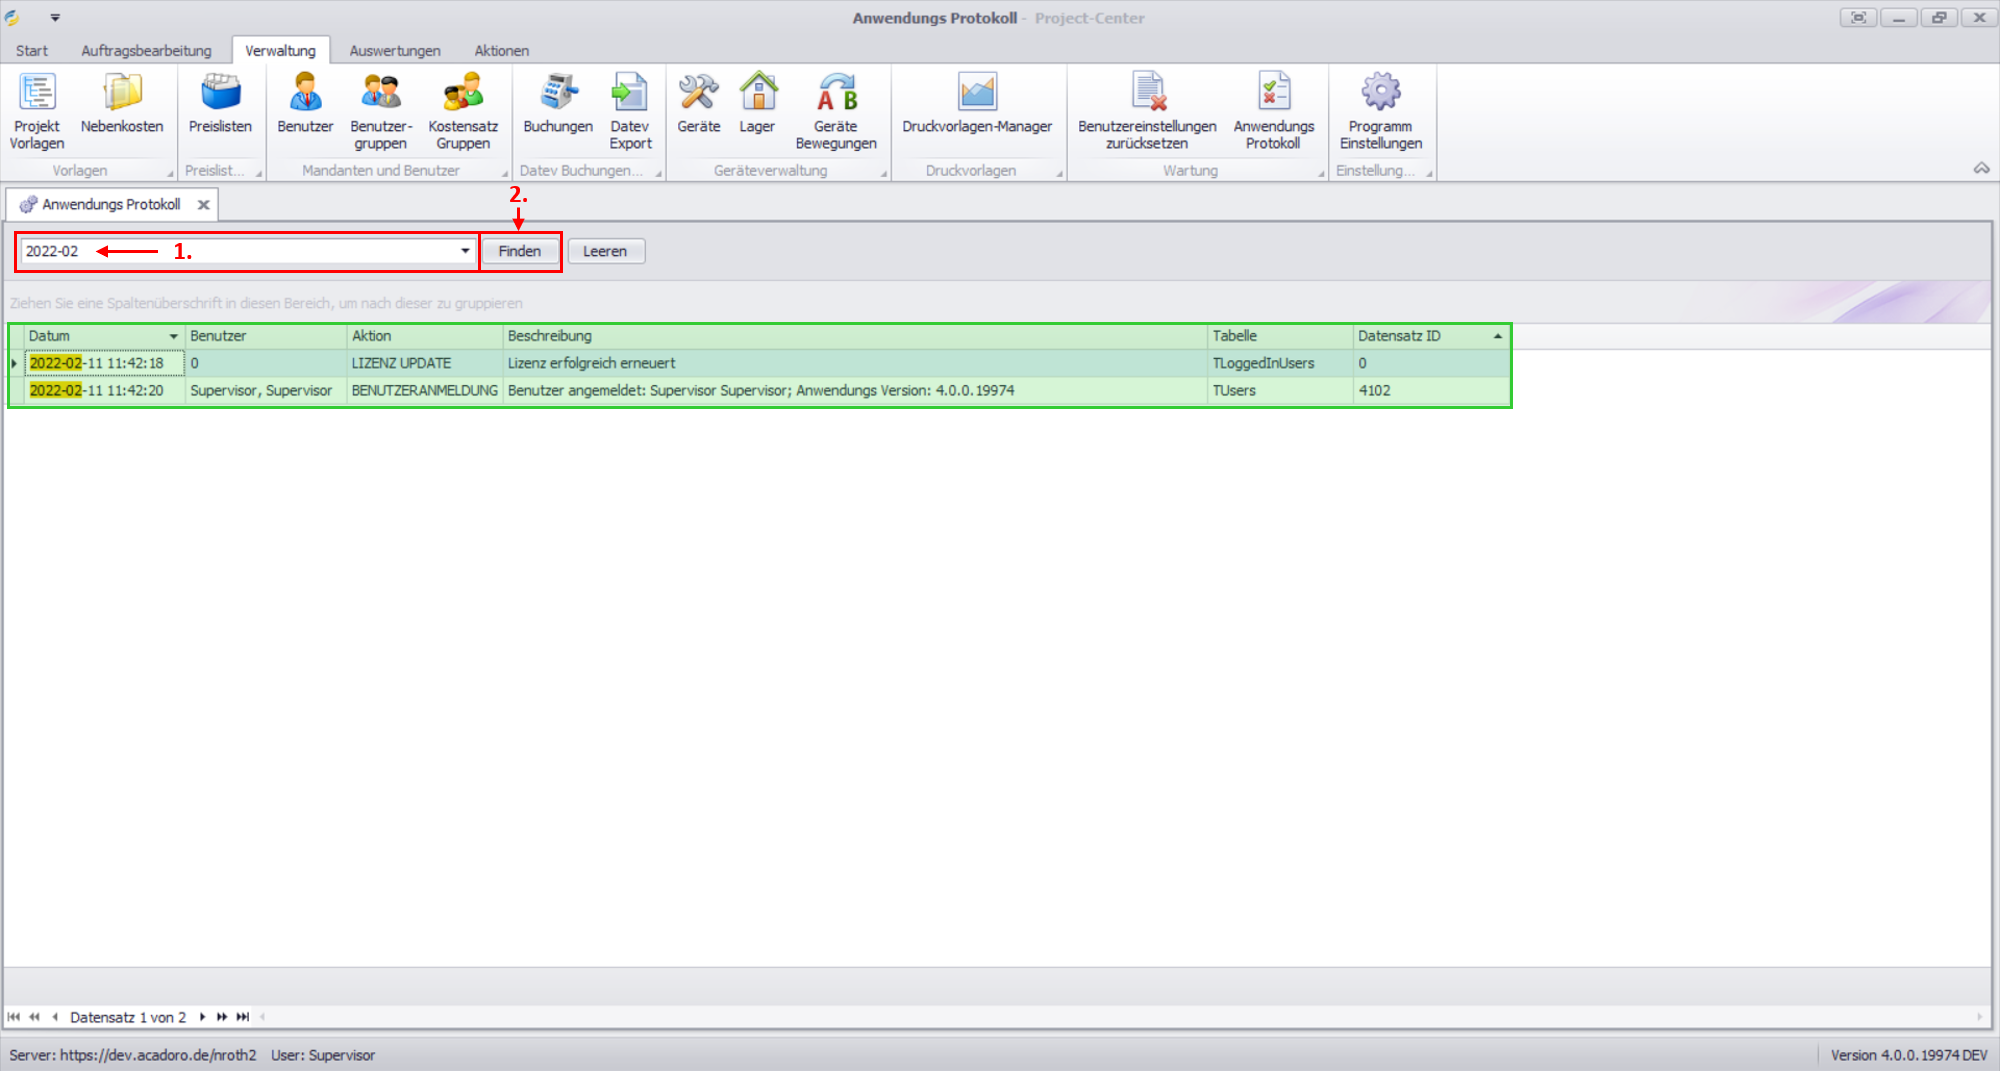Collapse the ribbon with the chevron
The height and width of the screenshot is (1071, 2000).
tap(1981, 168)
